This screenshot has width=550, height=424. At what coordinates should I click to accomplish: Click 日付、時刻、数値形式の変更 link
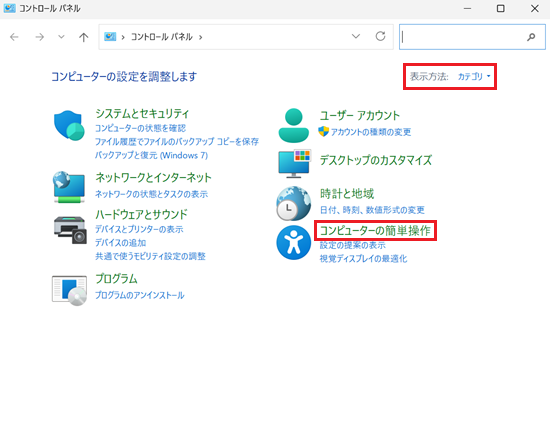coord(372,210)
